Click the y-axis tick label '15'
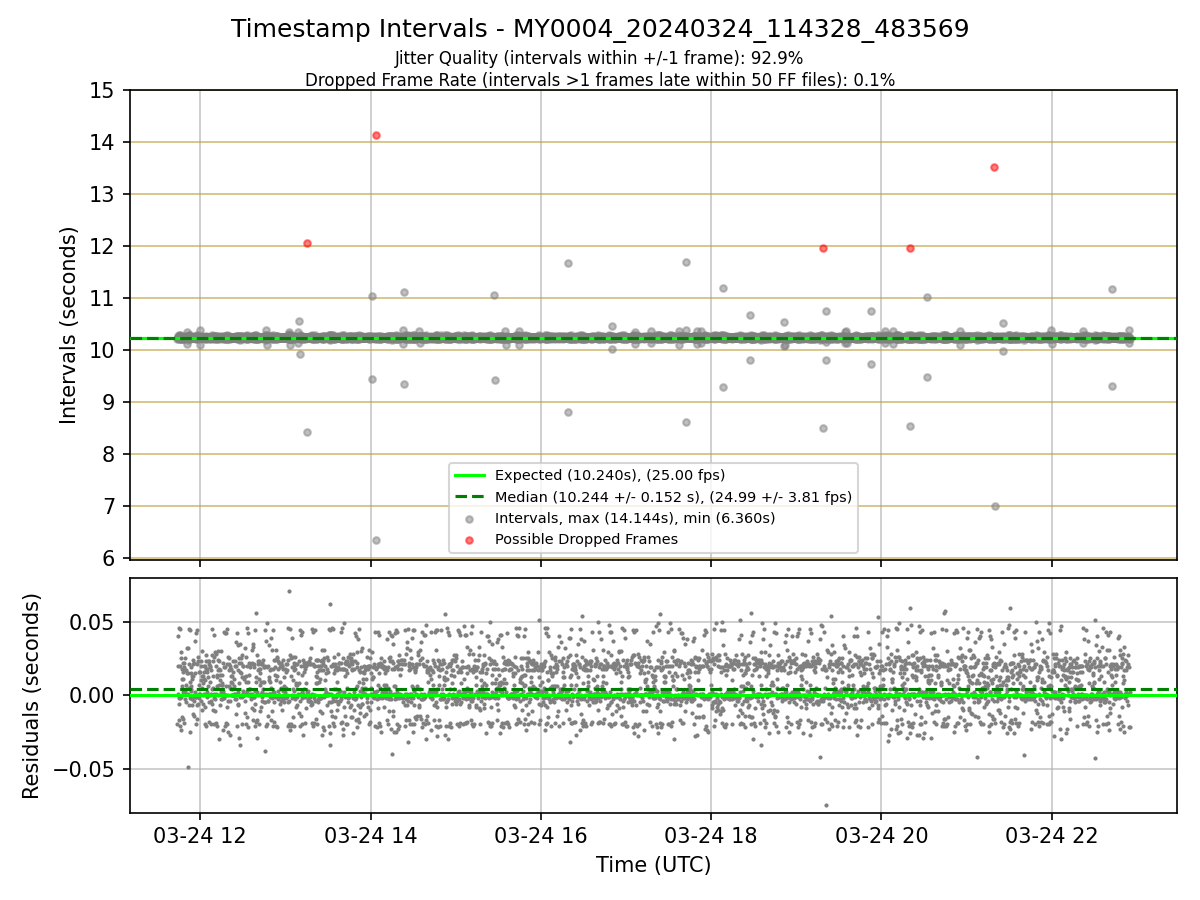 (x=103, y=91)
